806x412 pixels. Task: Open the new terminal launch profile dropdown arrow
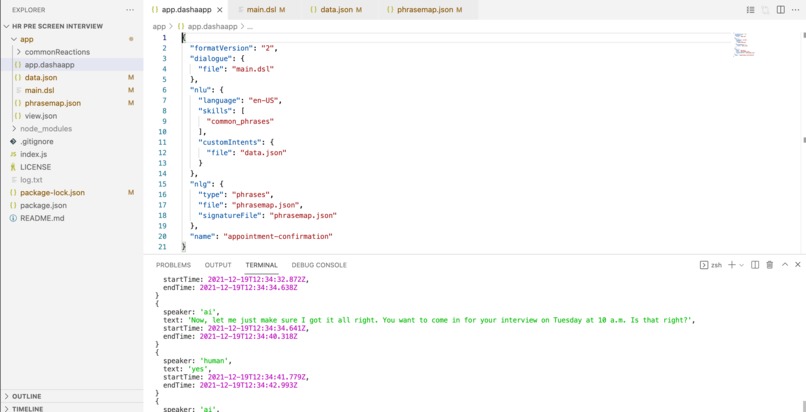(x=741, y=265)
